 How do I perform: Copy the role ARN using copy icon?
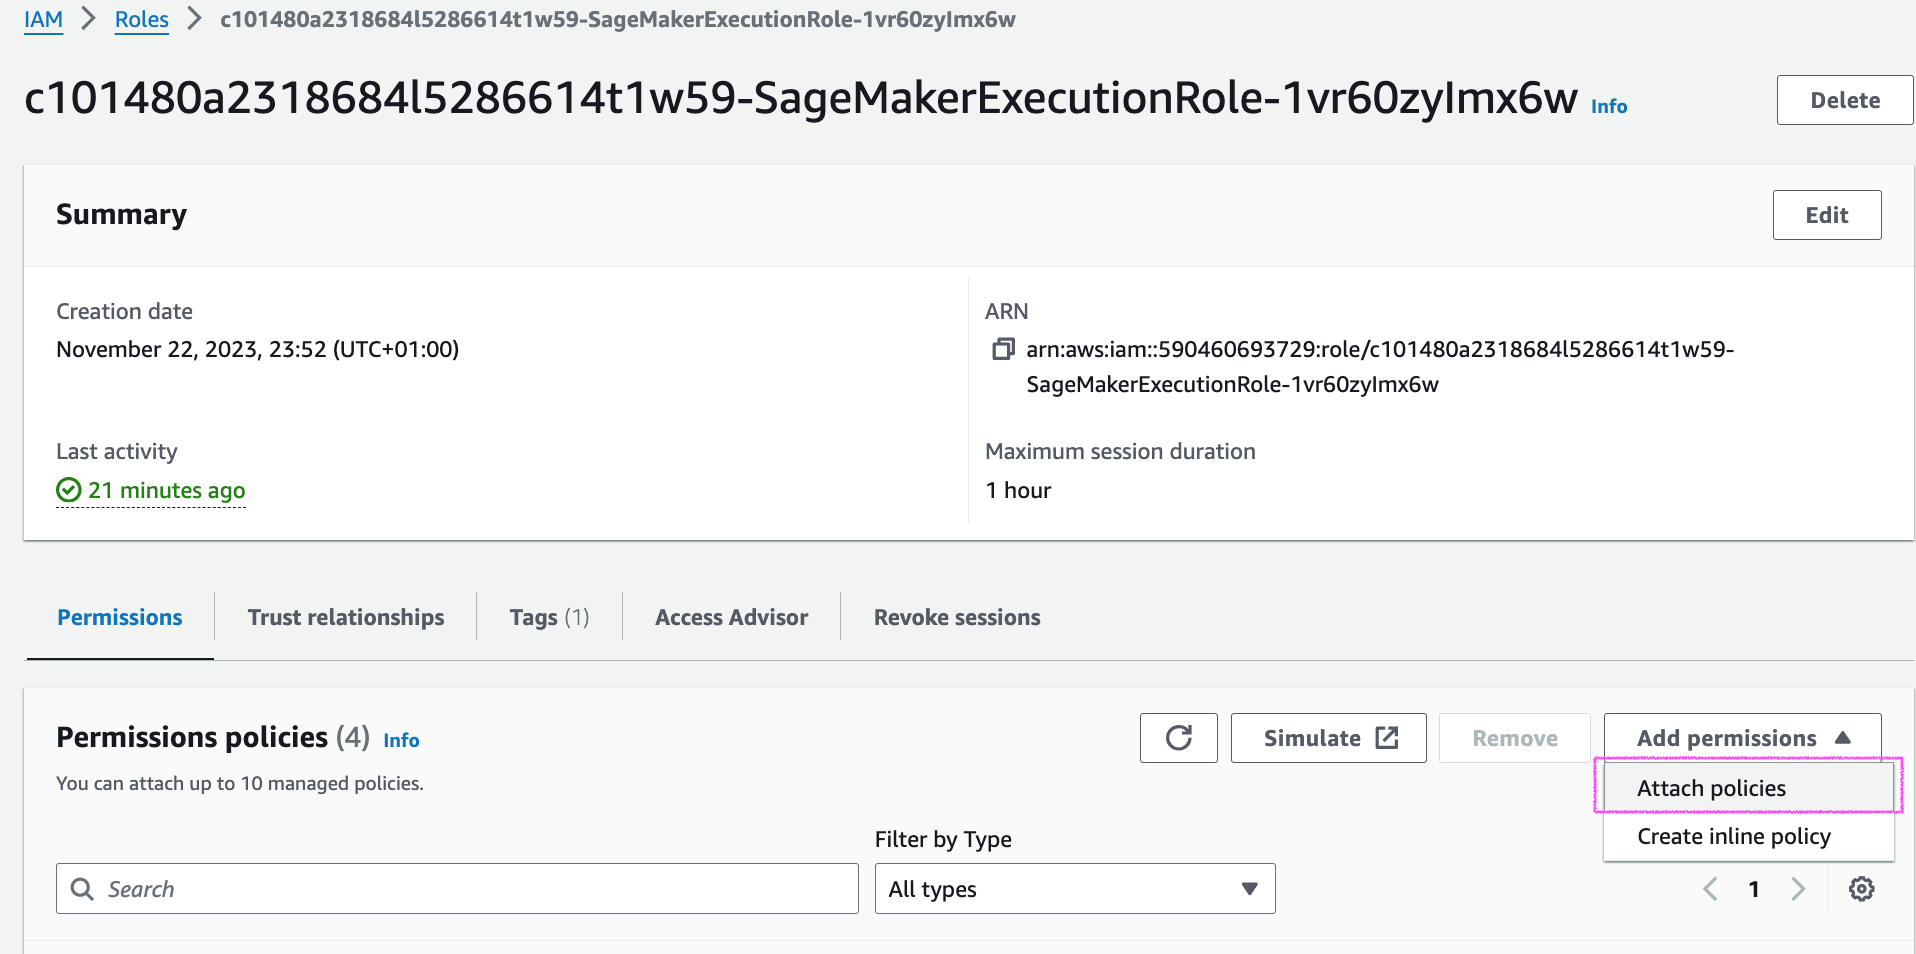pos(1002,349)
